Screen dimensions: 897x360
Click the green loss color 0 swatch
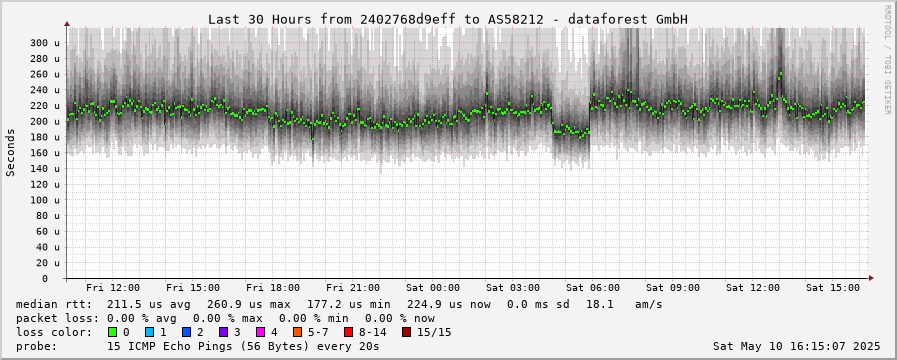[x=112, y=332]
